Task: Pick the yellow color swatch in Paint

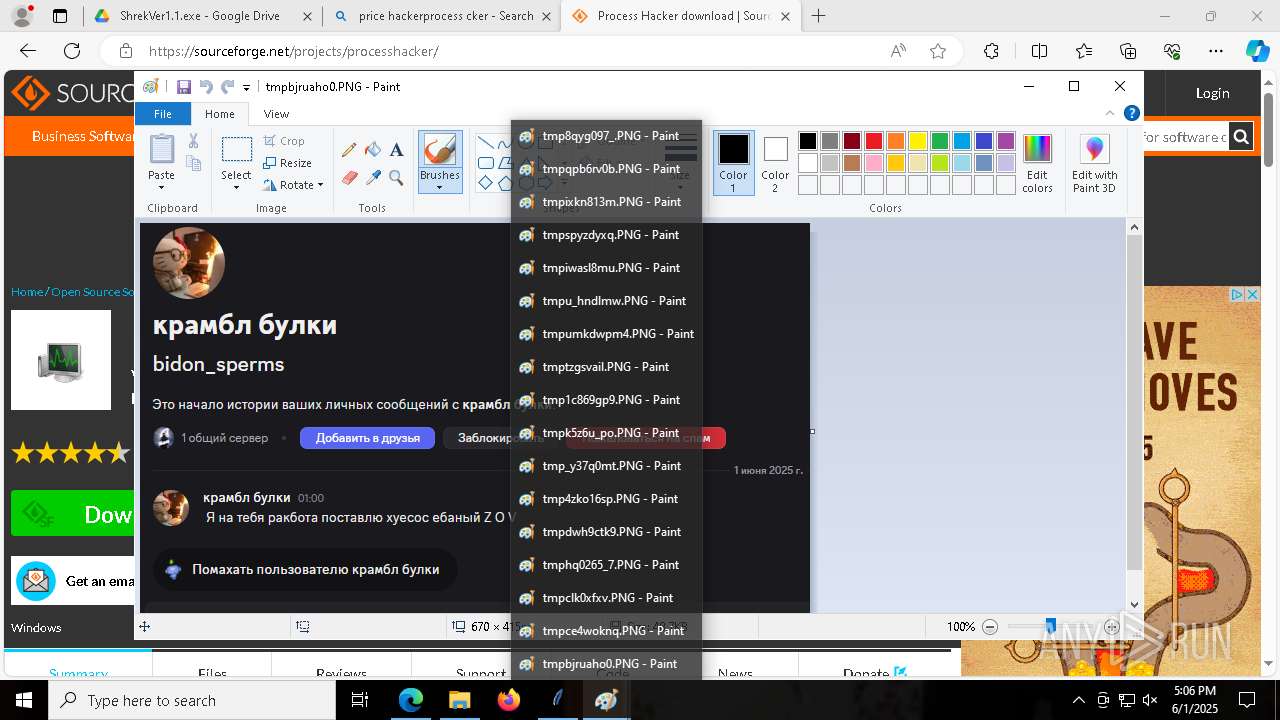Action: pos(917,141)
